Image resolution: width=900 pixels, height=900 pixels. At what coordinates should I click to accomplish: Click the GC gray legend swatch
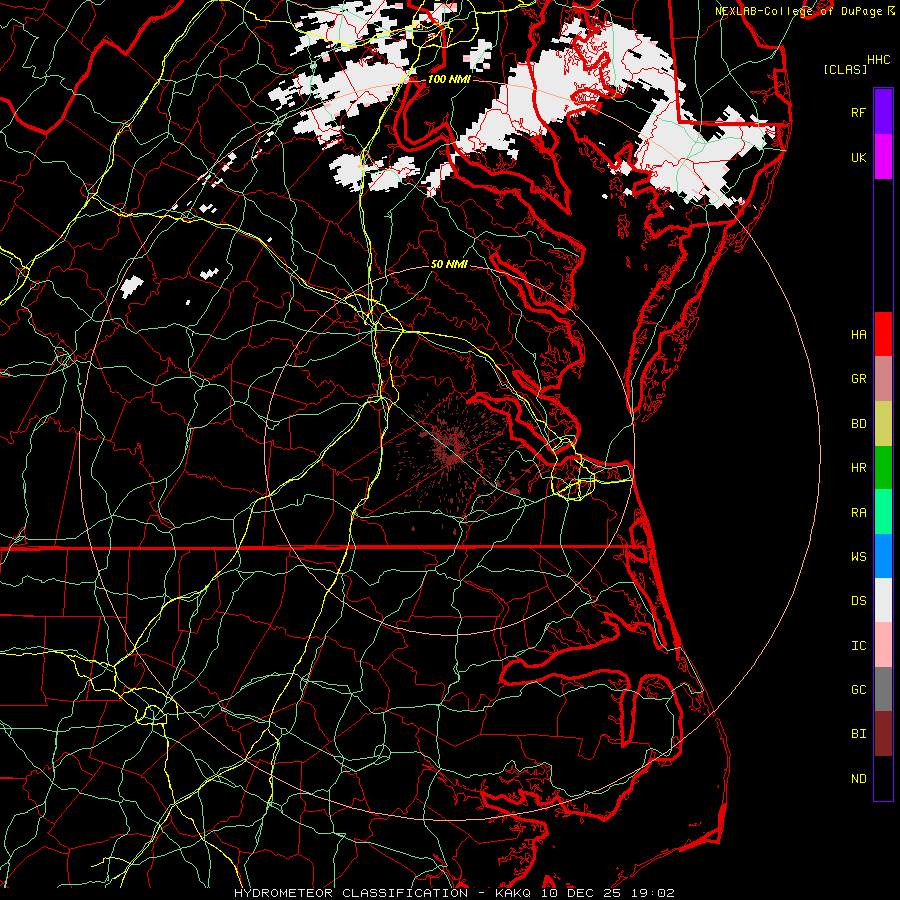click(883, 689)
